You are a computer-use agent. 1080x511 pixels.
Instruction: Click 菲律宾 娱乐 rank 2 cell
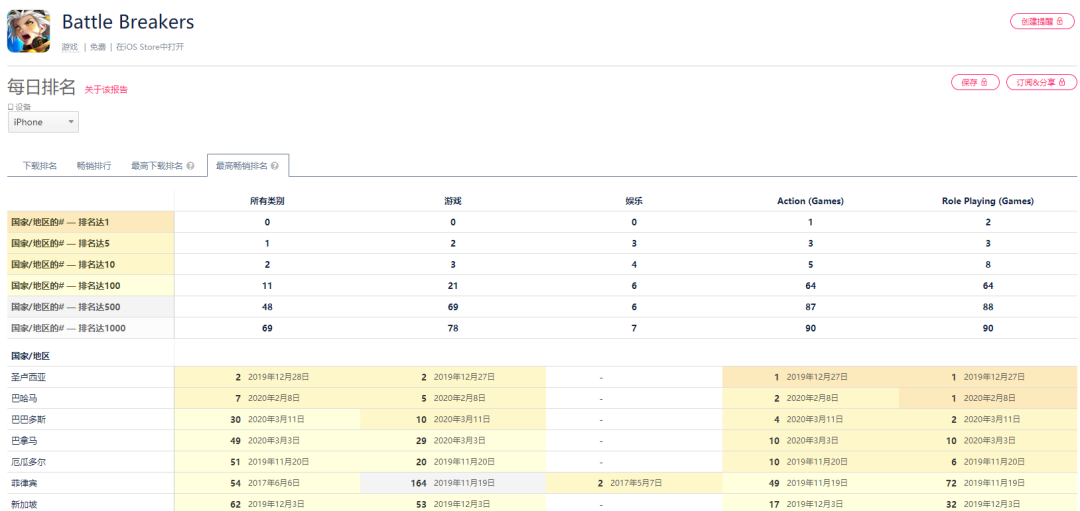point(634,483)
